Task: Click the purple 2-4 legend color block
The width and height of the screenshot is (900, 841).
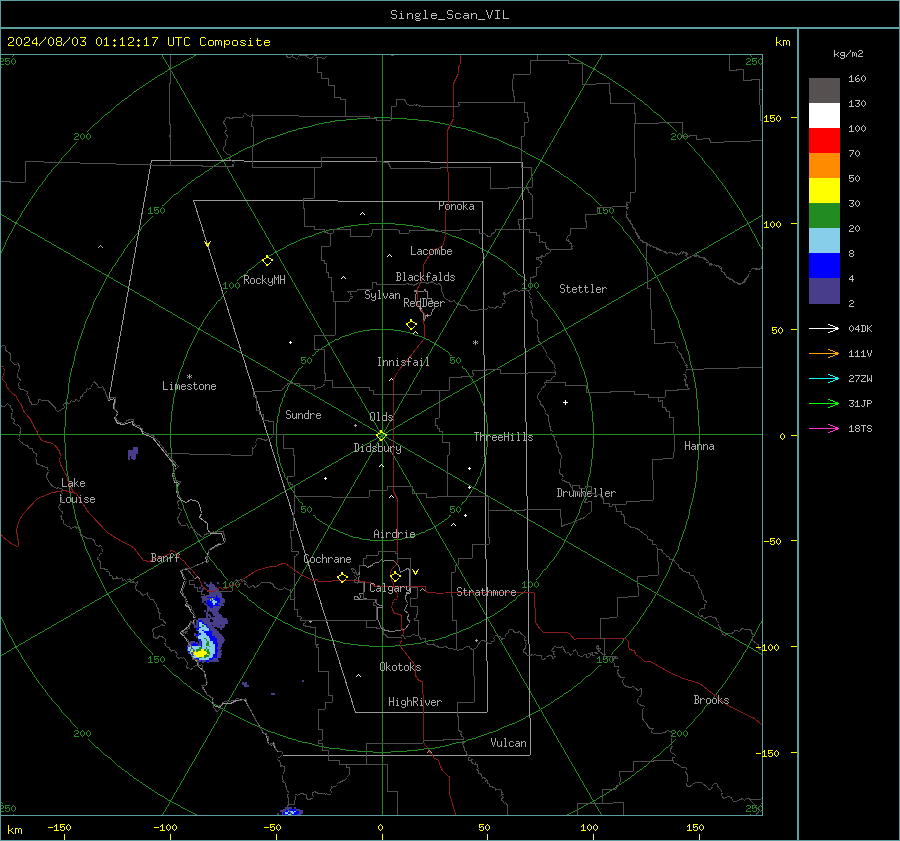Action: click(824, 290)
